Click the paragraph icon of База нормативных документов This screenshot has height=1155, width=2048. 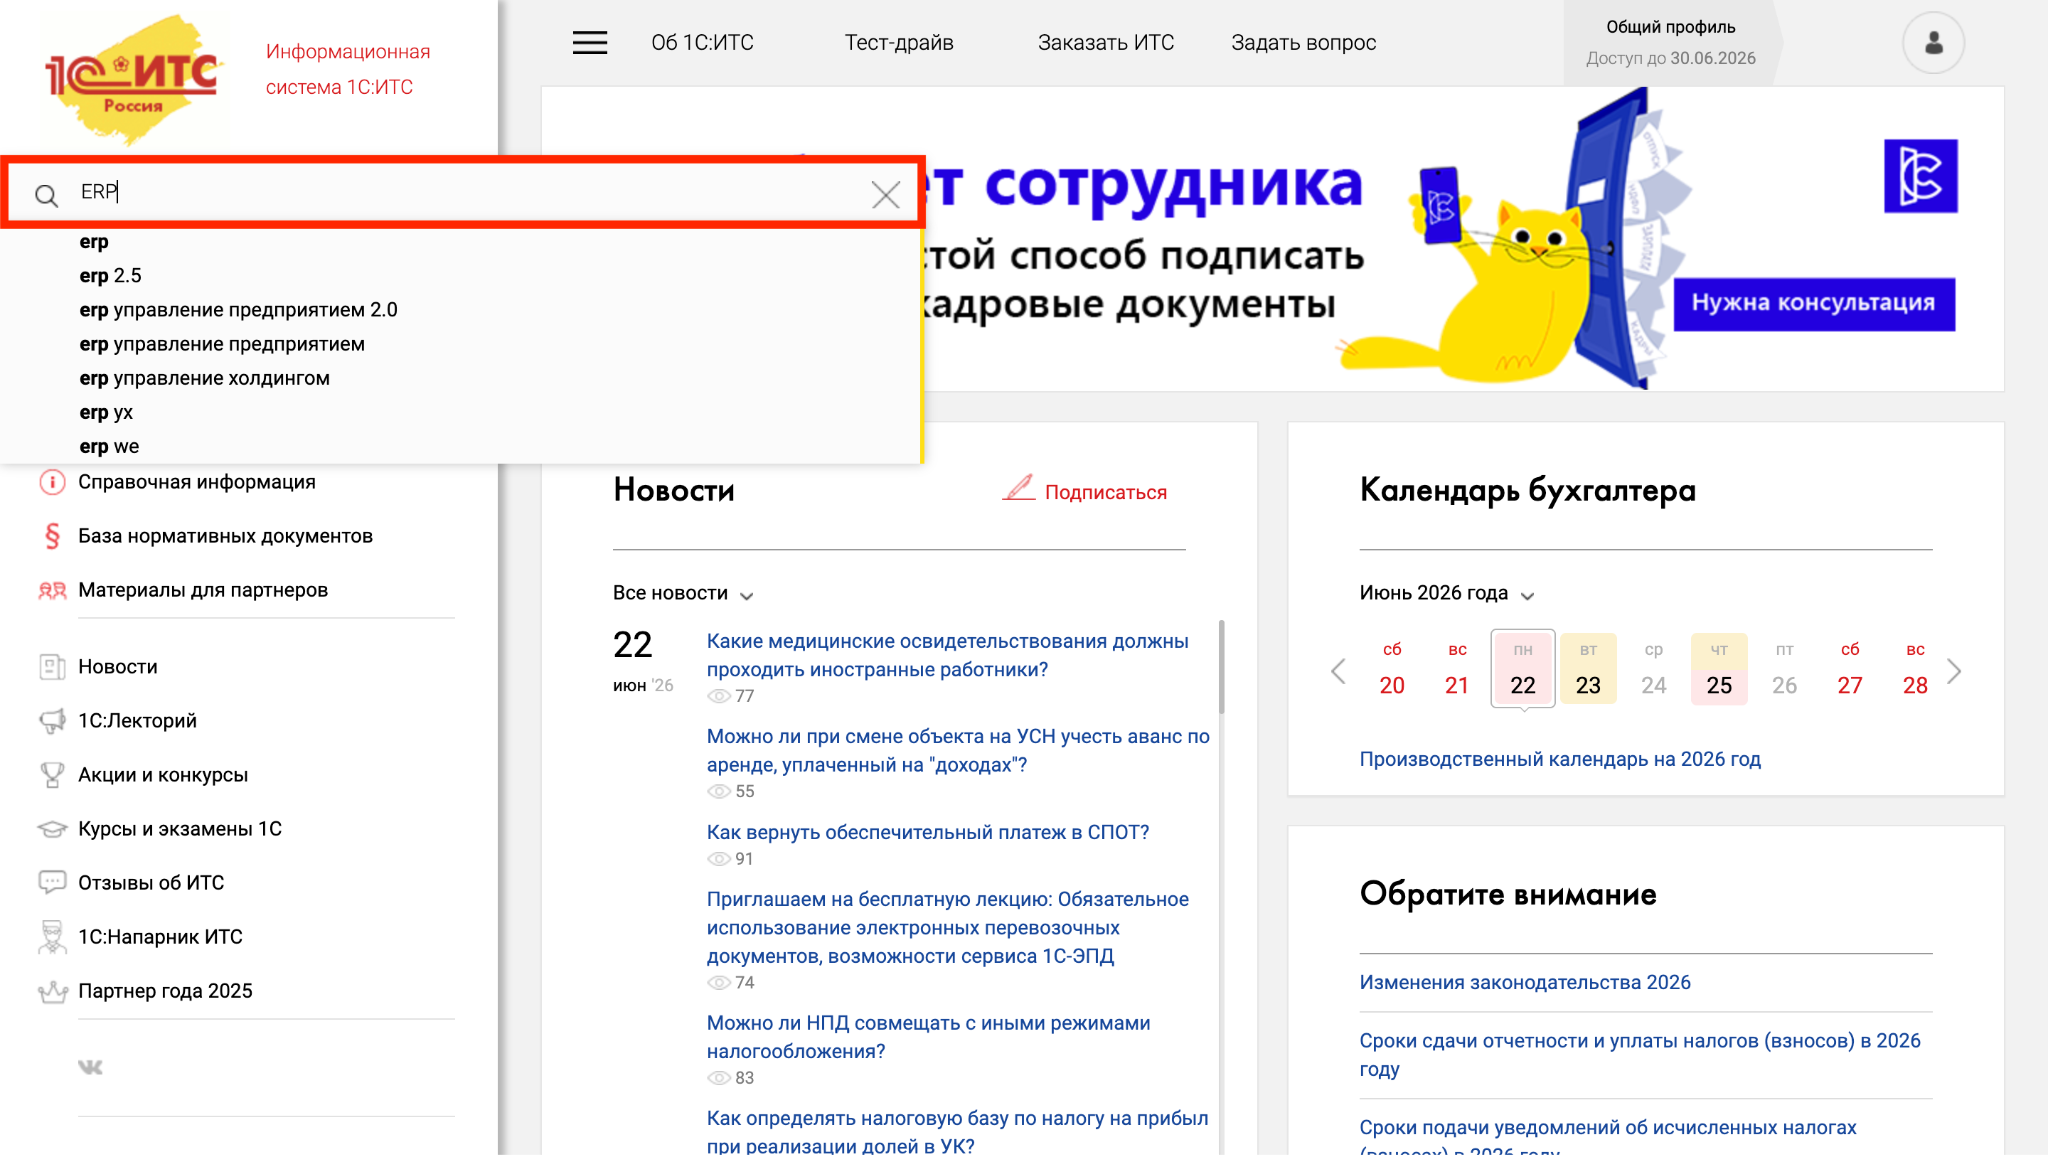click(x=52, y=536)
